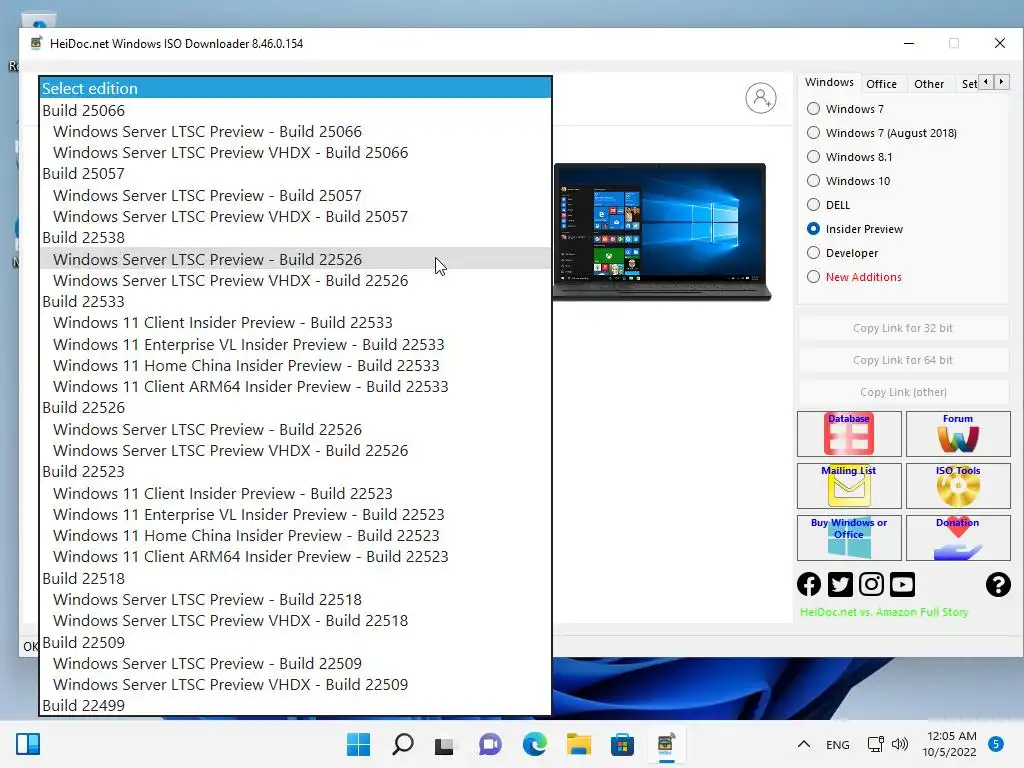This screenshot has width=1024, height=768.
Task: Choose Windows Server LTSC Preview - Build 25057
Action: (296, 195)
